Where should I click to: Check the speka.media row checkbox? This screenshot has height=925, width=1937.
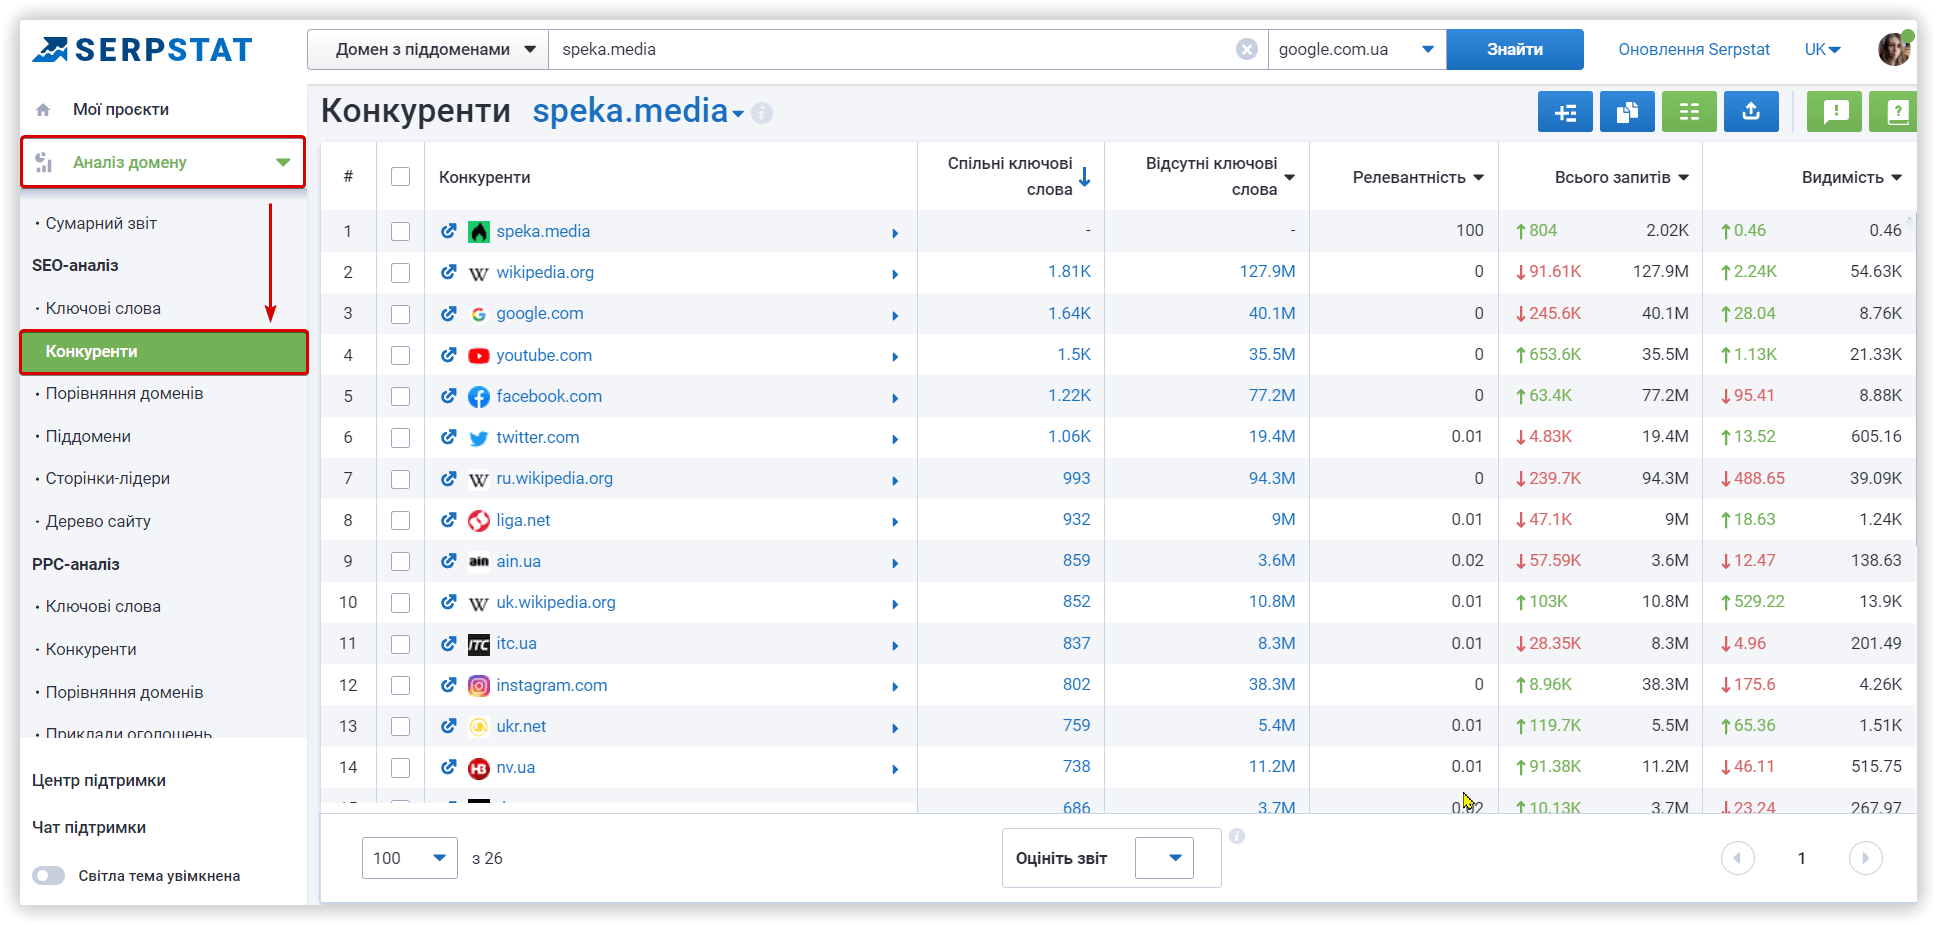(x=400, y=231)
